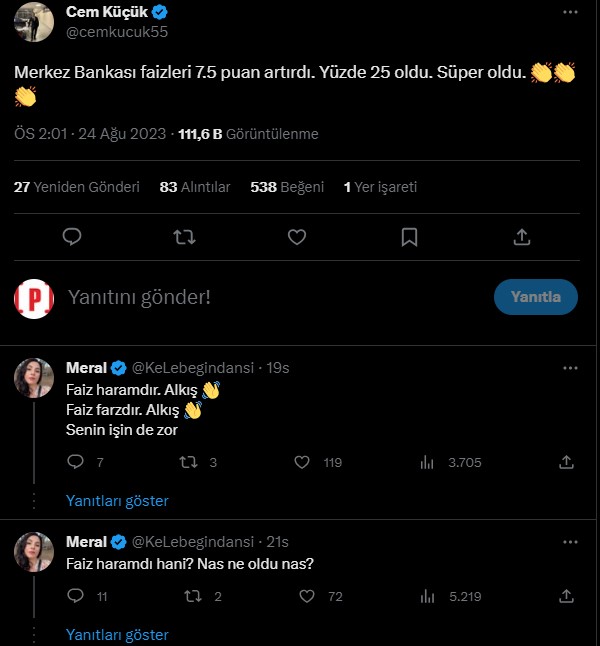The width and height of the screenshot is (600, 646).
Task: Open Cem Küçük's profile picture
Action: click(34, 21)
